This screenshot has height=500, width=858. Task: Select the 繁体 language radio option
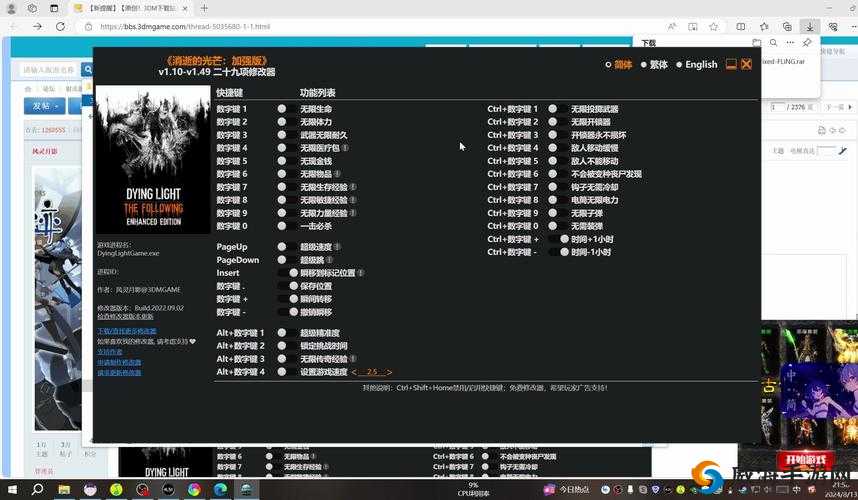click(x=654, y=65)
